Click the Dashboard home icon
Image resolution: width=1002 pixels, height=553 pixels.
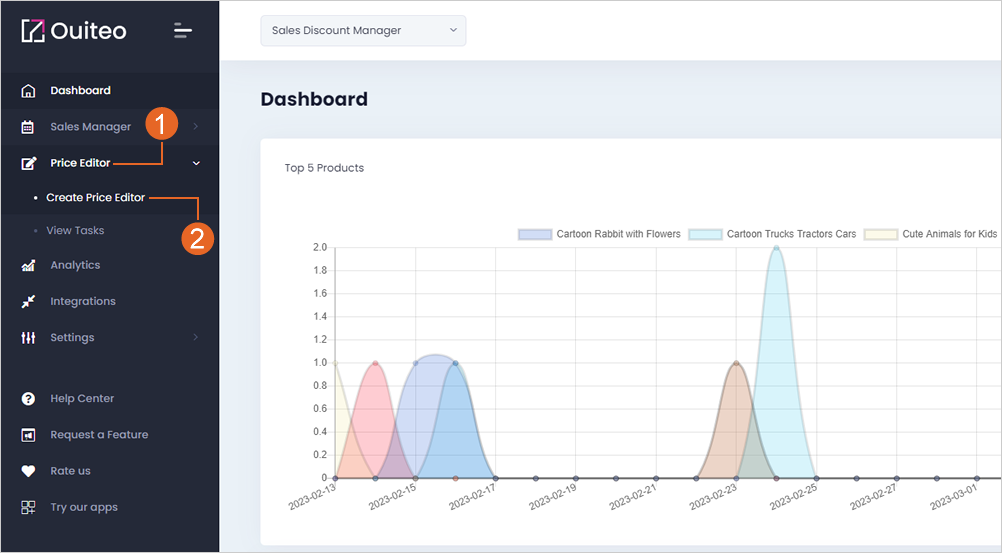(28, 91)
